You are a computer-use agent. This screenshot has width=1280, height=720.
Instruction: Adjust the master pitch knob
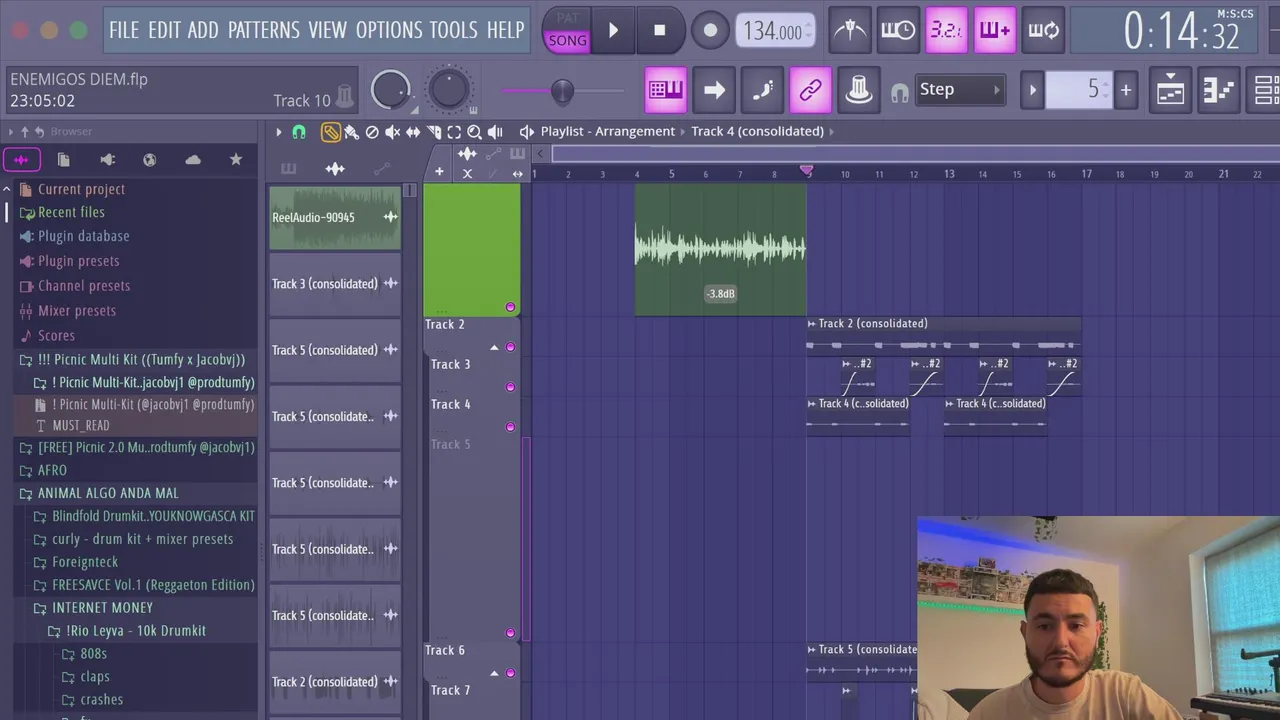[x=449, y=91]
